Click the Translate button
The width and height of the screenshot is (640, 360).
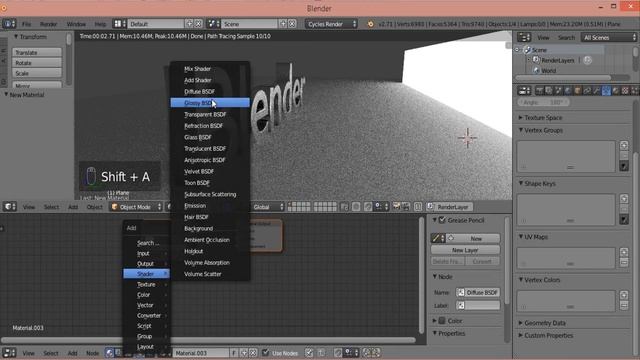coord(37,52)
